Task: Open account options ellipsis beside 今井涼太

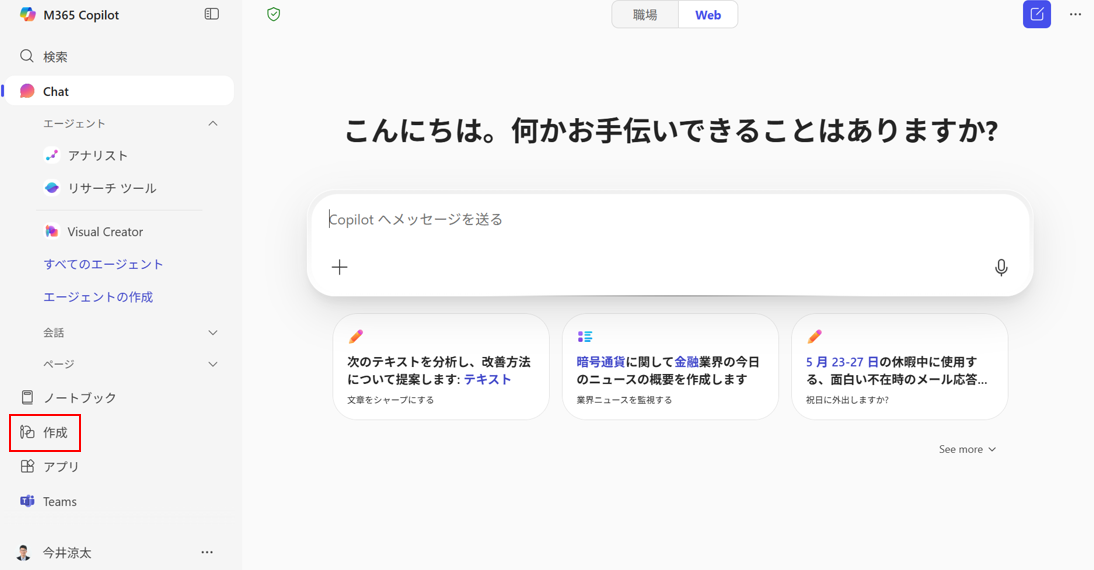Action: point(207,552)
